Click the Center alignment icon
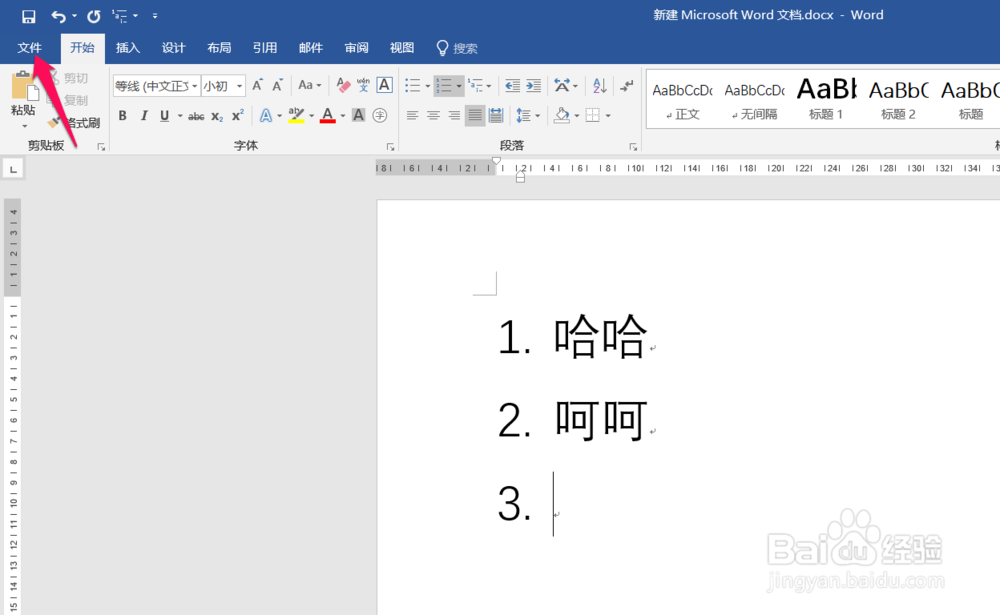 point(433,115)
